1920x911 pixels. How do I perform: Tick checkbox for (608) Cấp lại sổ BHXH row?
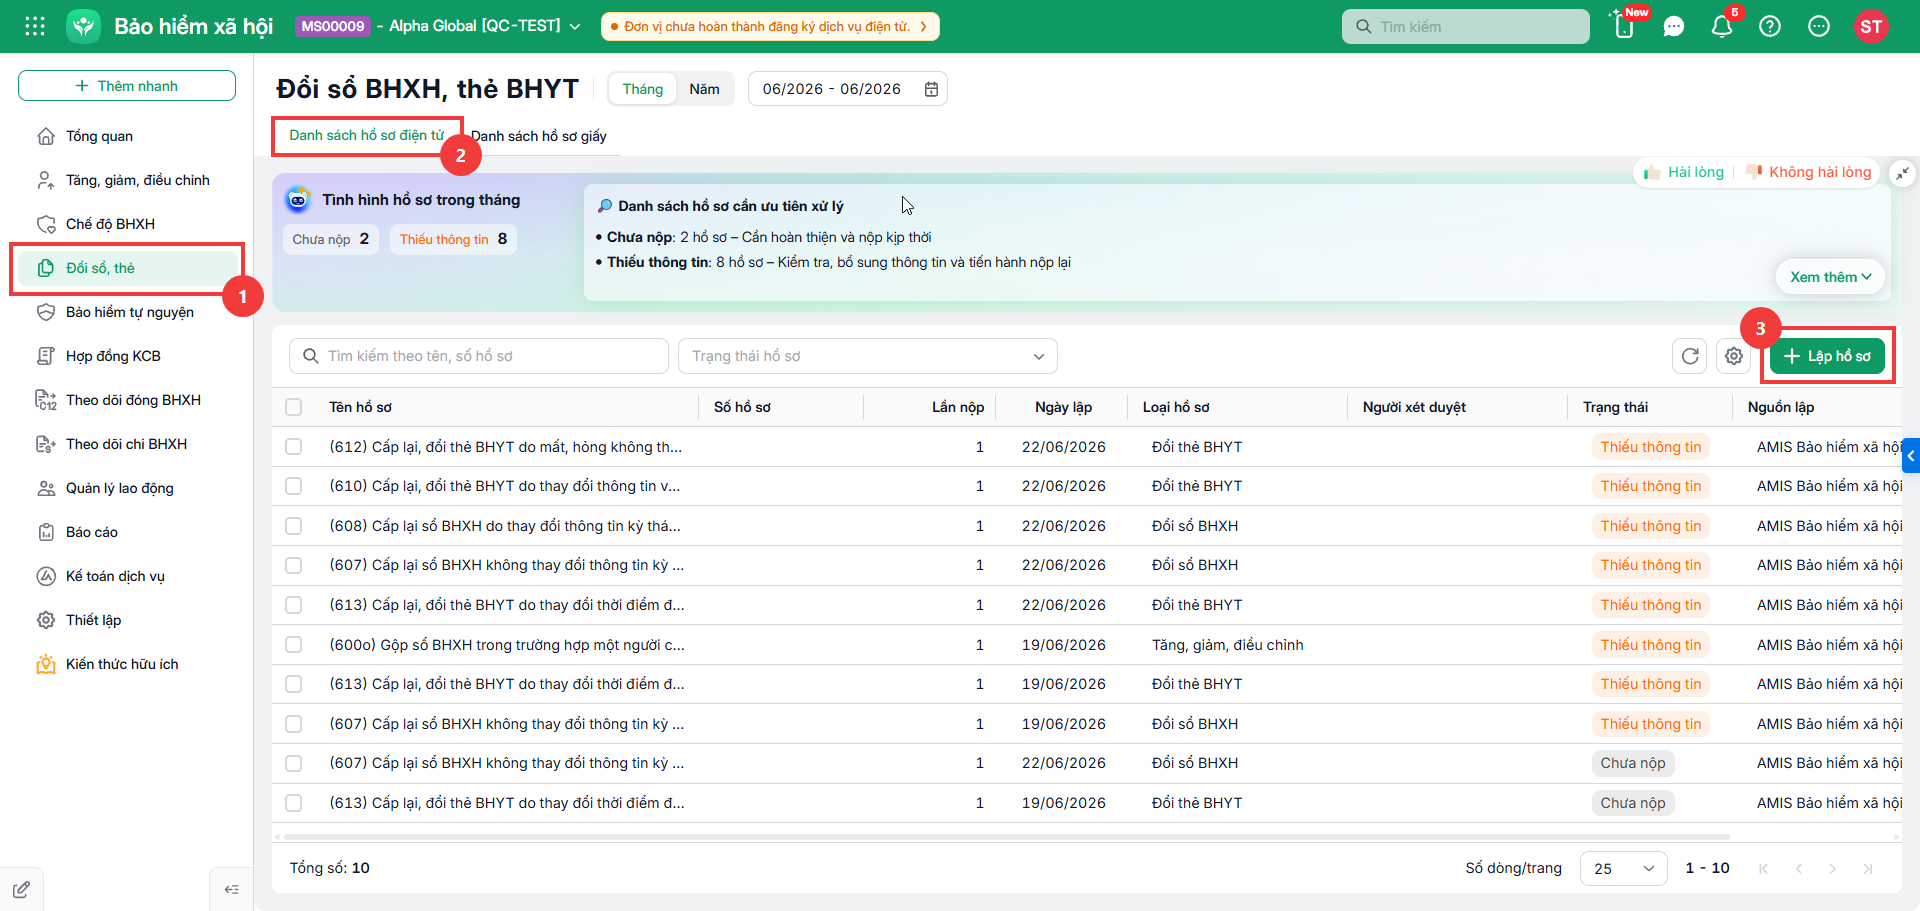click(x=293, y=526)
